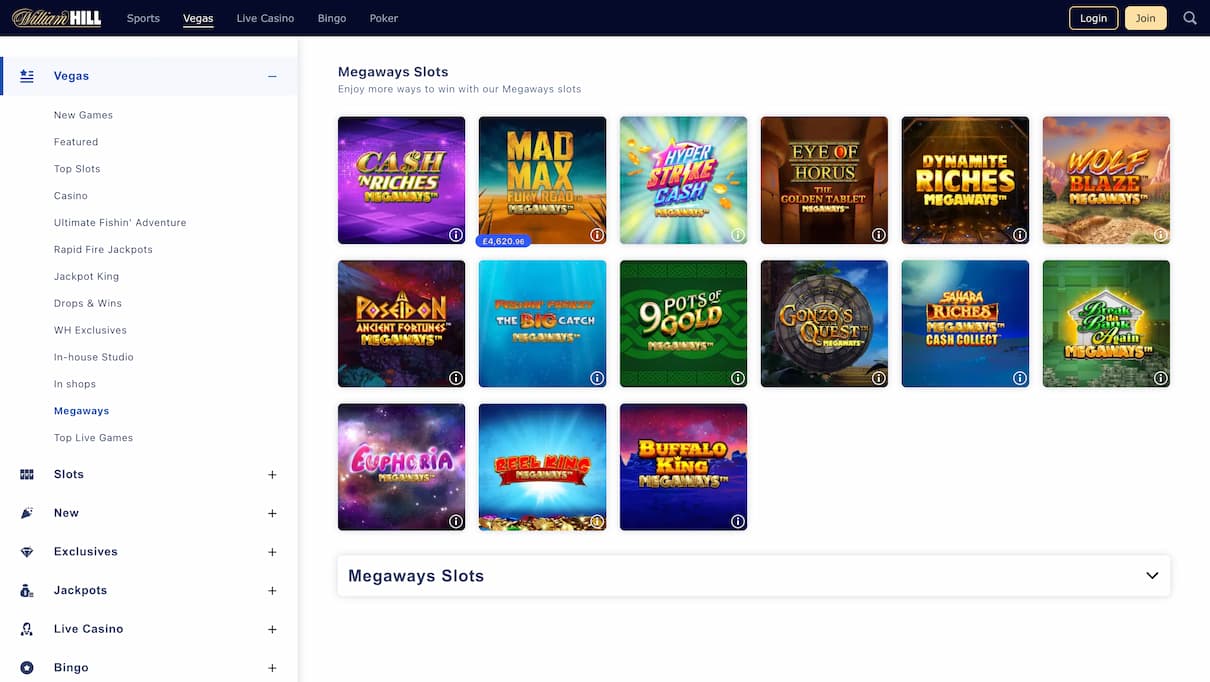Viewport: 1210px width, 682px height.
Task: Collapse the Vegas sidebar section
Action: point(272,76)
